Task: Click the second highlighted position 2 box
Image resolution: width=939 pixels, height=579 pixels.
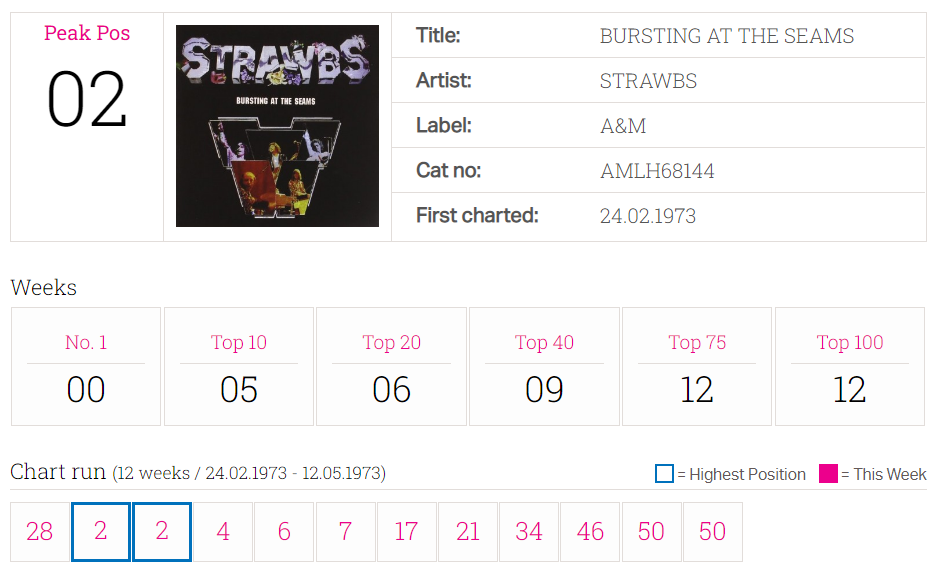Action: [x=162, y=532]
